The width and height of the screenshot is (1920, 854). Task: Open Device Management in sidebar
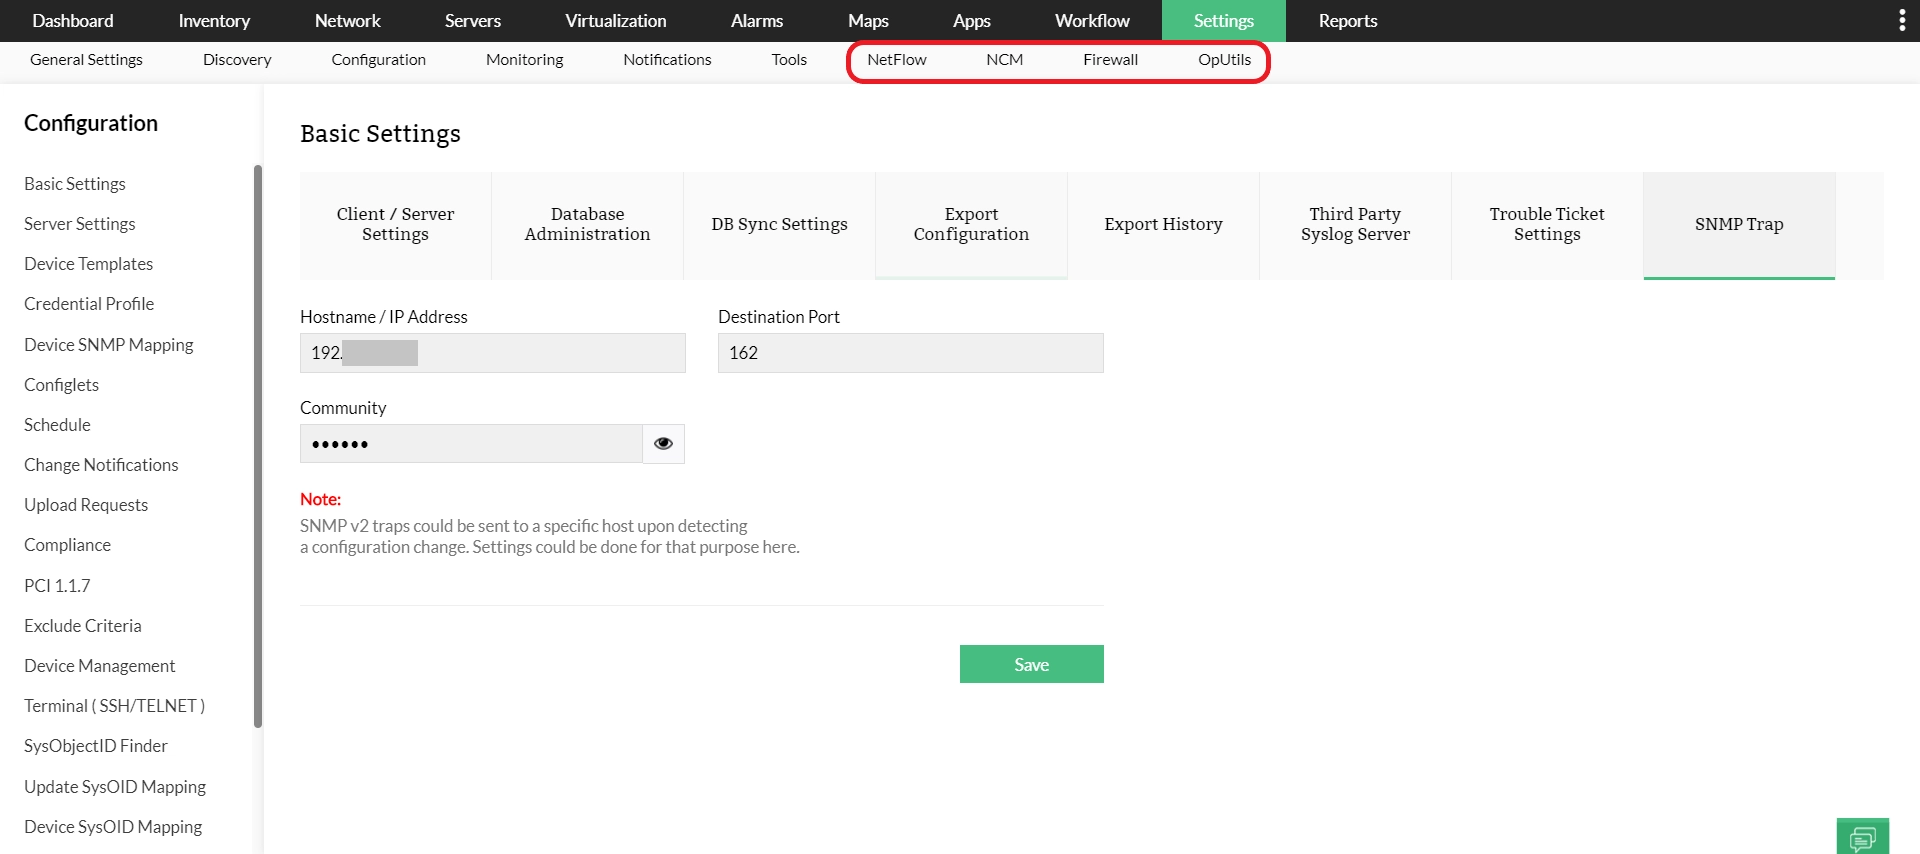tap(100, 666)
